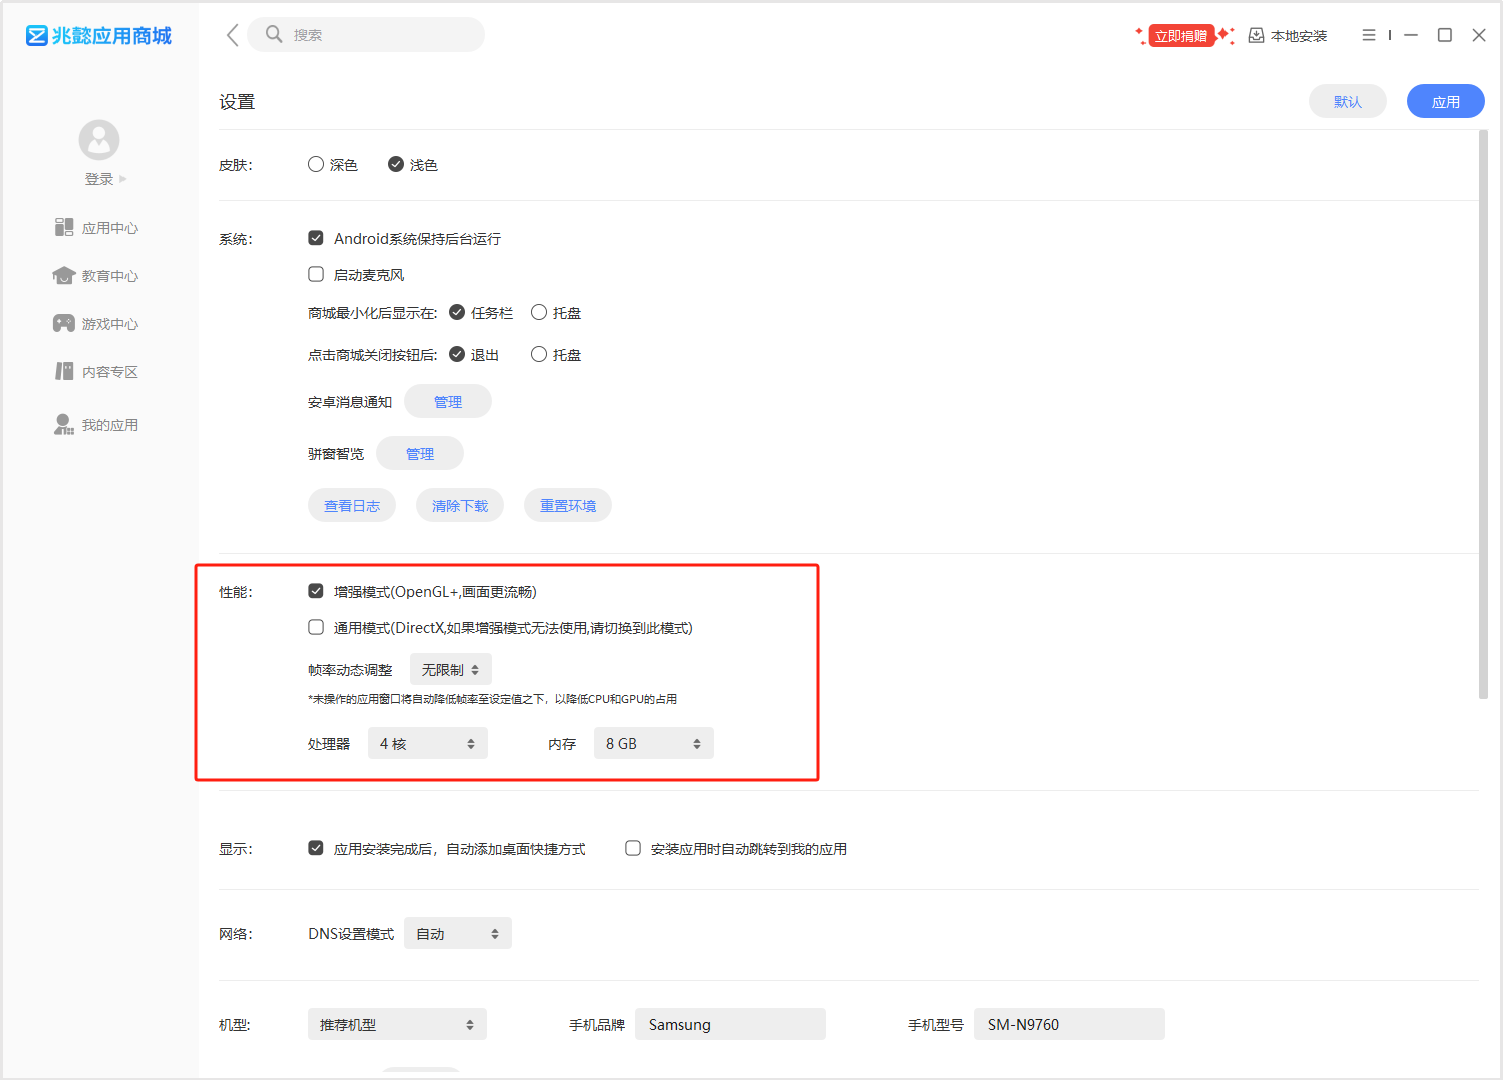Click the user avatar icon
1503x1080 pixels.
click(x=99, y=140)
